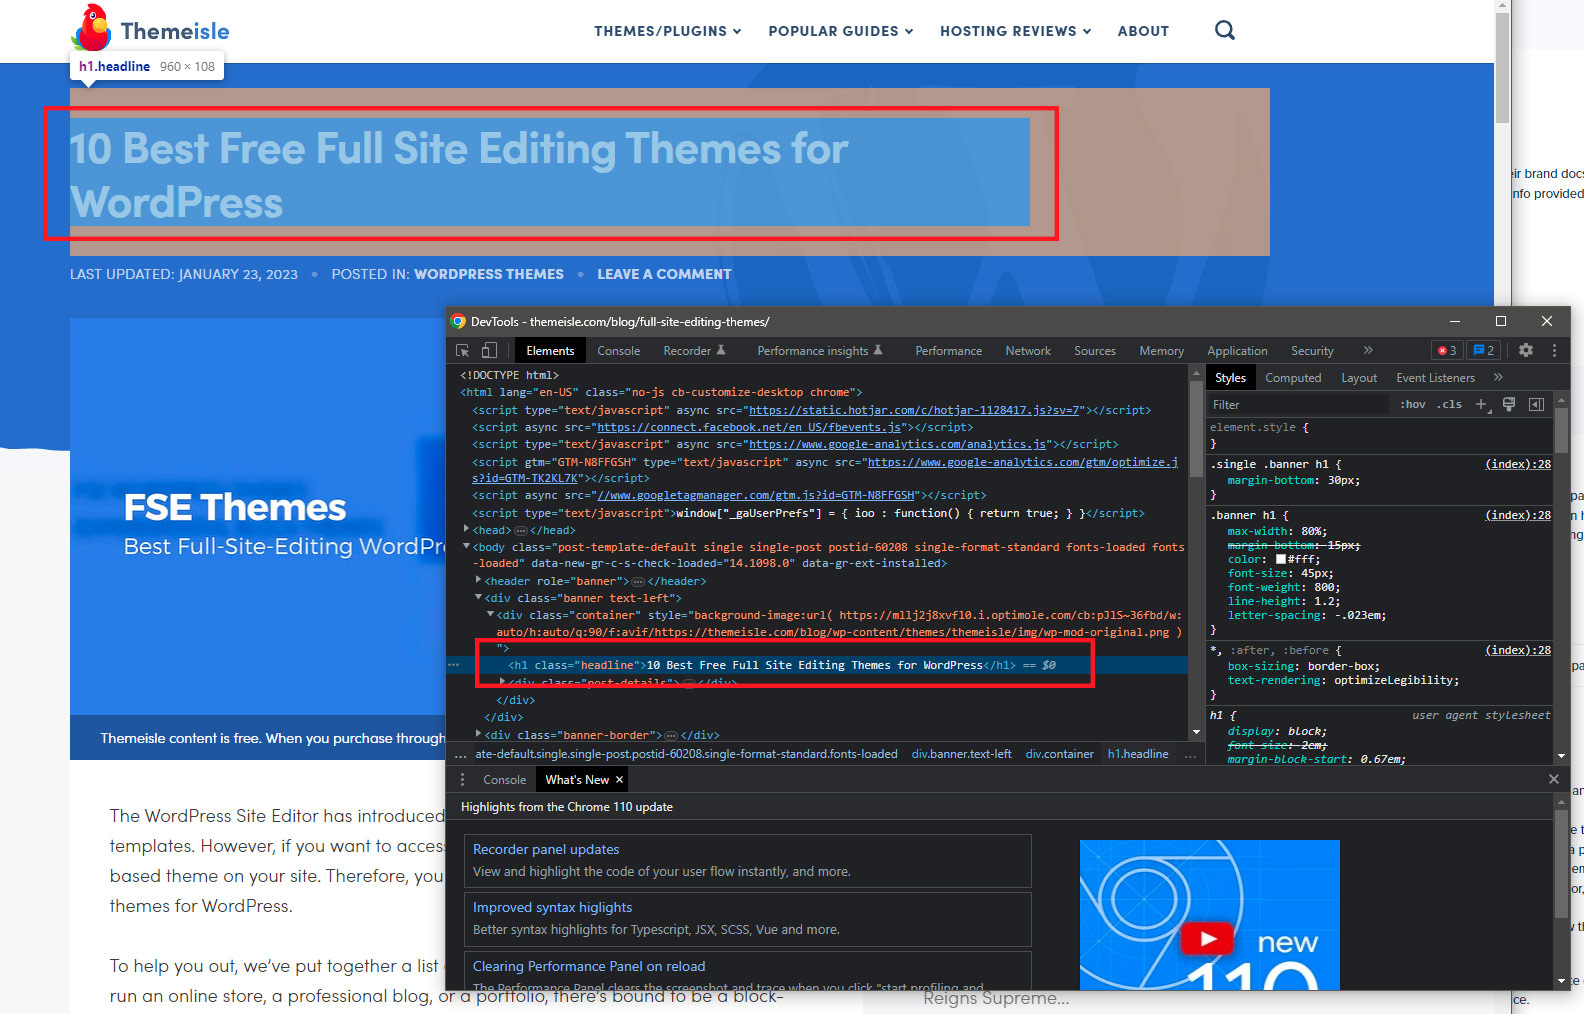The width and height of the screenshot is (1584, 1014).
Task: Click the hotjar script URL link
Action: point(916,410)
